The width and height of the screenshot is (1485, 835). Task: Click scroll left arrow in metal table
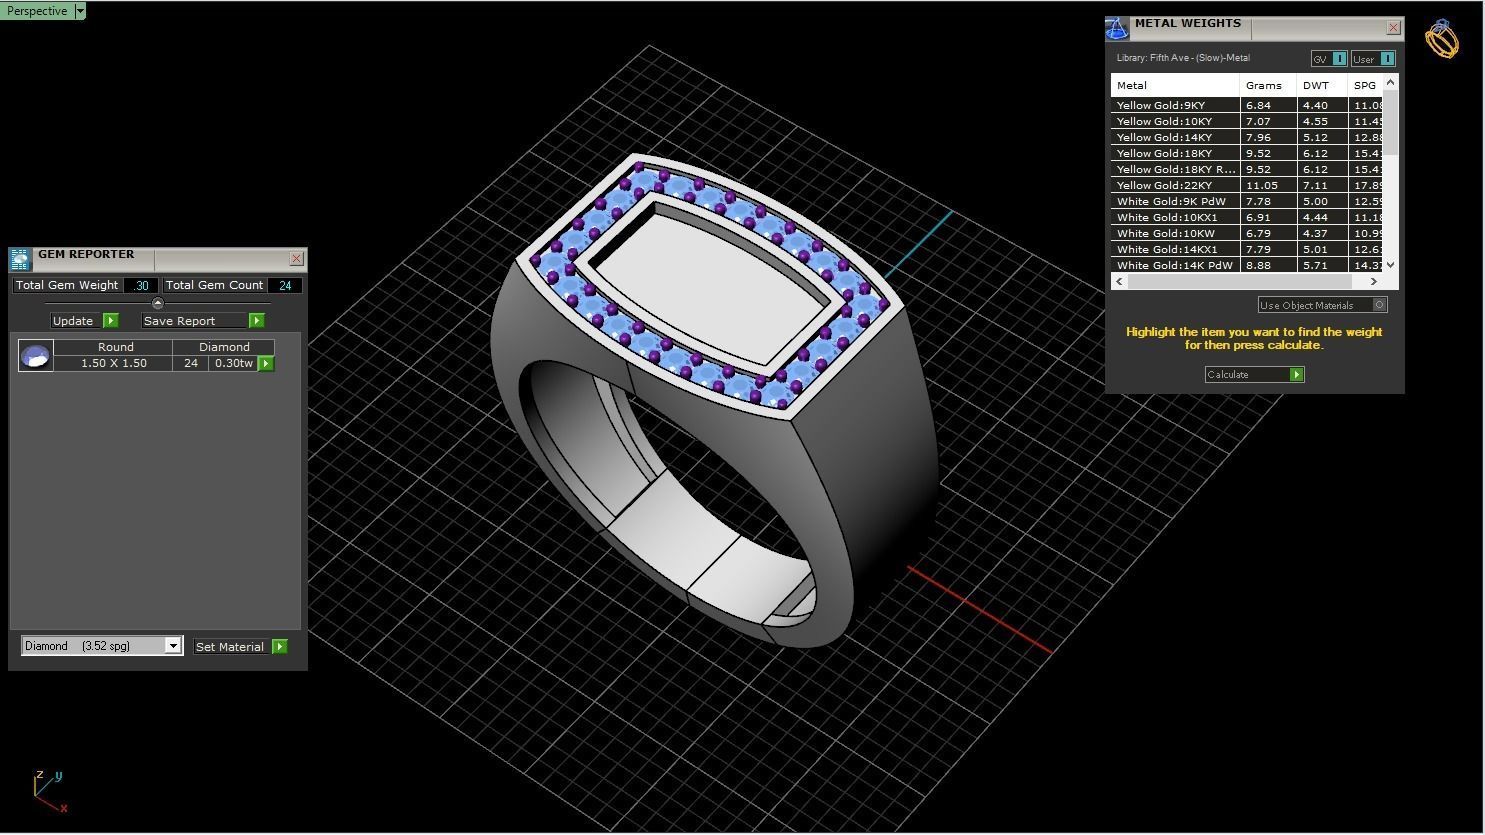coord(1119,281)
